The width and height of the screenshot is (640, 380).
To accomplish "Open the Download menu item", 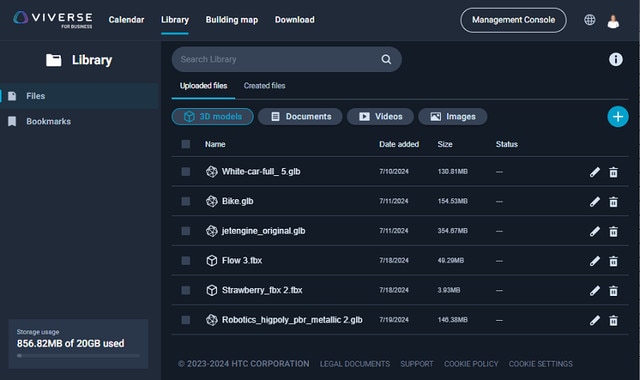I will 294,20.
